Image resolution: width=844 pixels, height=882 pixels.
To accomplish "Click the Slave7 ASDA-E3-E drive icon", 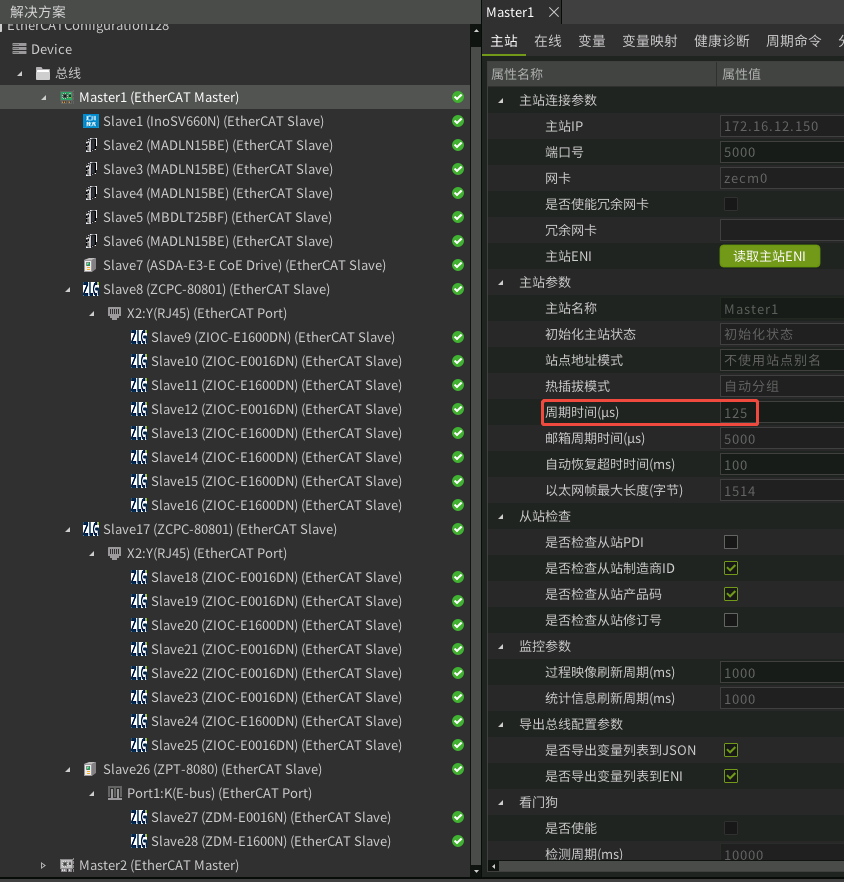I will coord(89,265).
